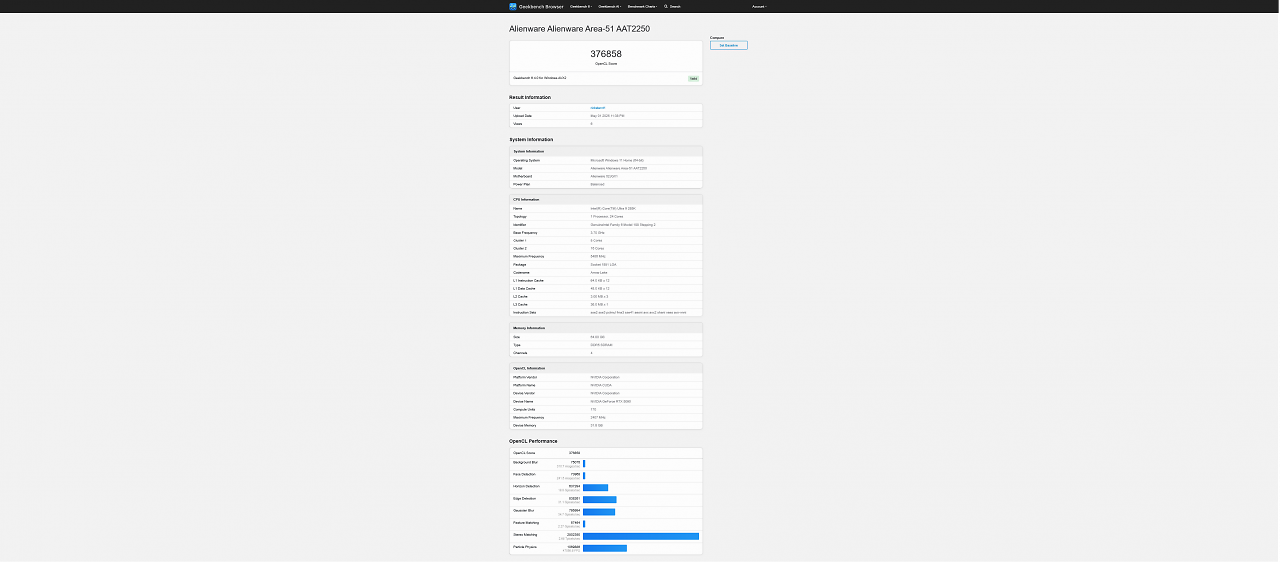Click the Feature Matching row label
The image size is (1280, 562).
click(x=525, y=522)
